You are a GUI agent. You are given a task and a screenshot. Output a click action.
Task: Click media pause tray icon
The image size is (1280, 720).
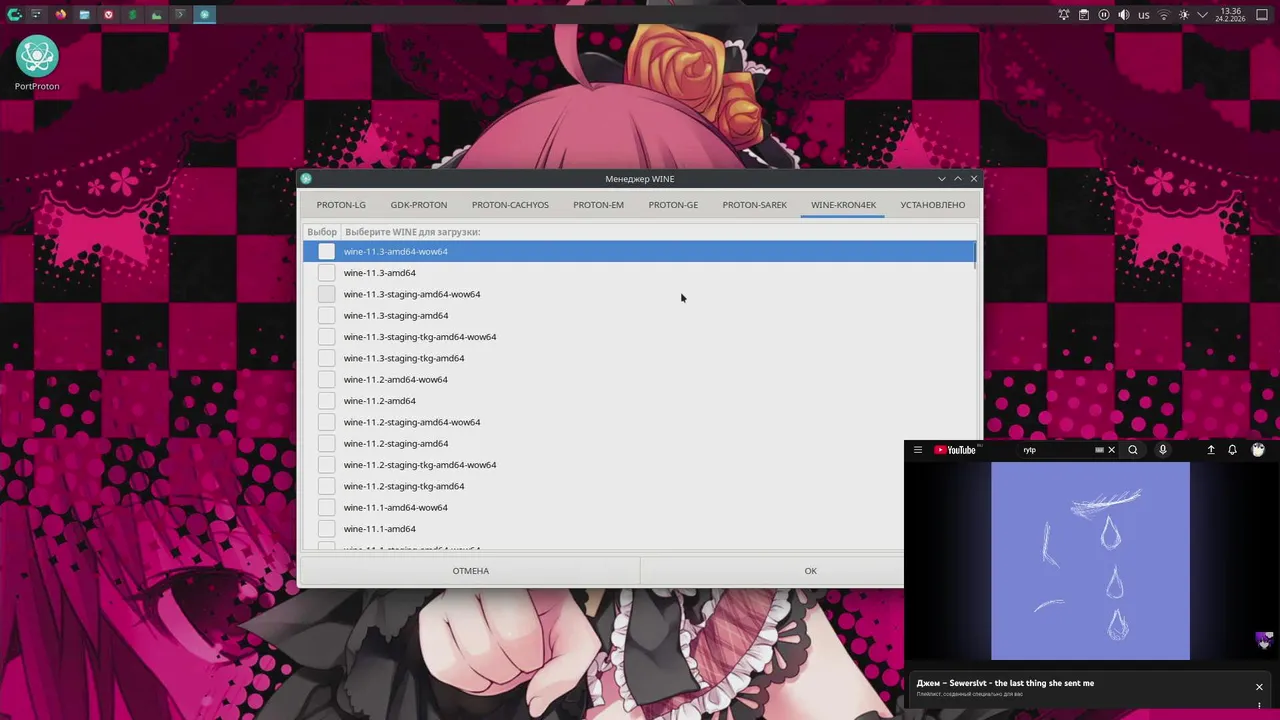(1104, 15)
